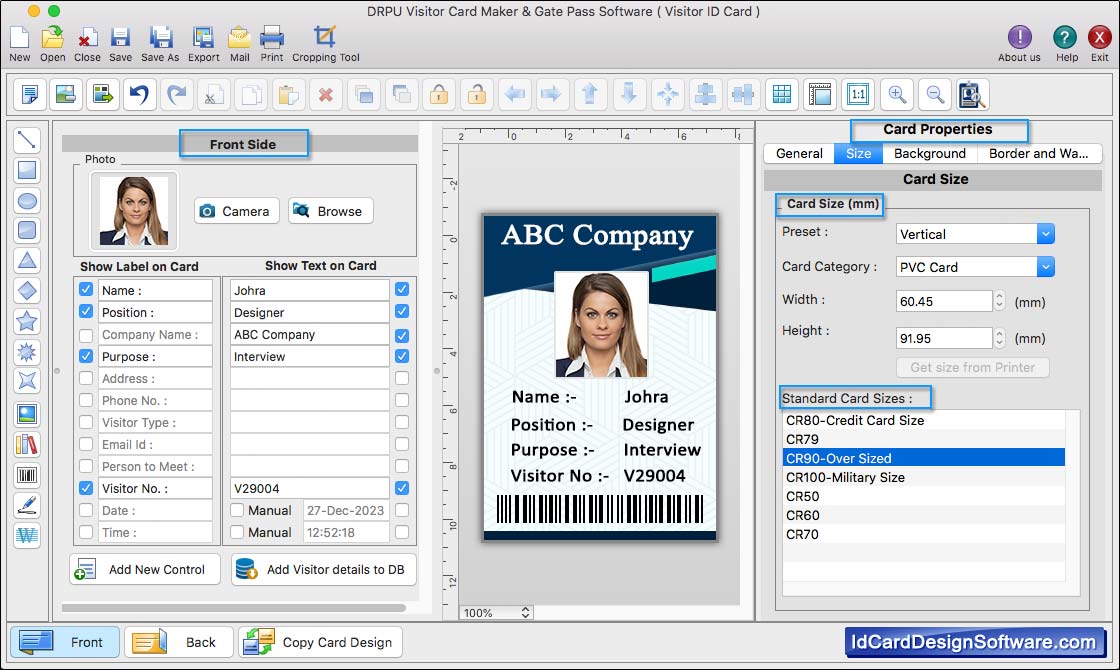The height and width of the screenshot is (670, 1120).
Task: Click Add Visitor details to DB
Action: (x=324, y=569)
